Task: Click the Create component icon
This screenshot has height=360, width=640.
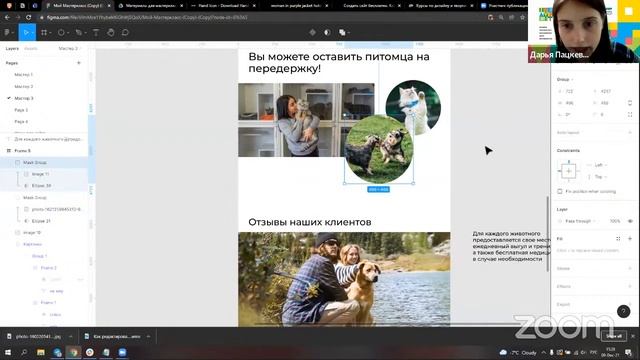Action: click(312, 32)
